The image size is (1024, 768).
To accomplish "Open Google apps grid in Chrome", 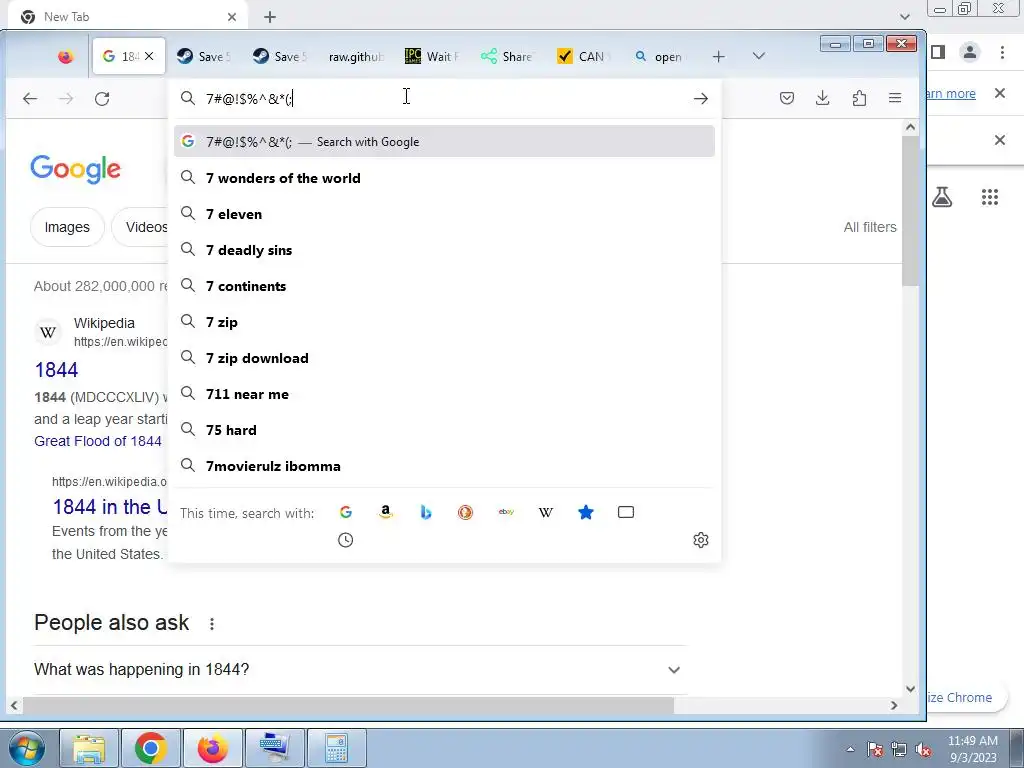I will 990,197.
